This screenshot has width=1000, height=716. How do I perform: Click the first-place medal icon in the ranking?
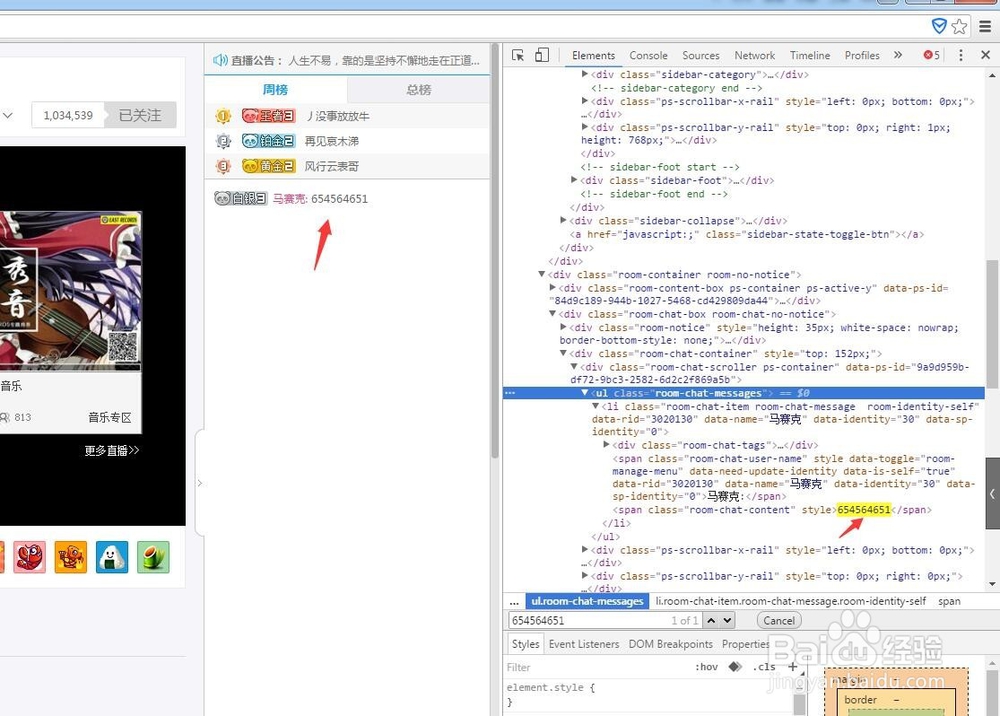tap(223, 116)
